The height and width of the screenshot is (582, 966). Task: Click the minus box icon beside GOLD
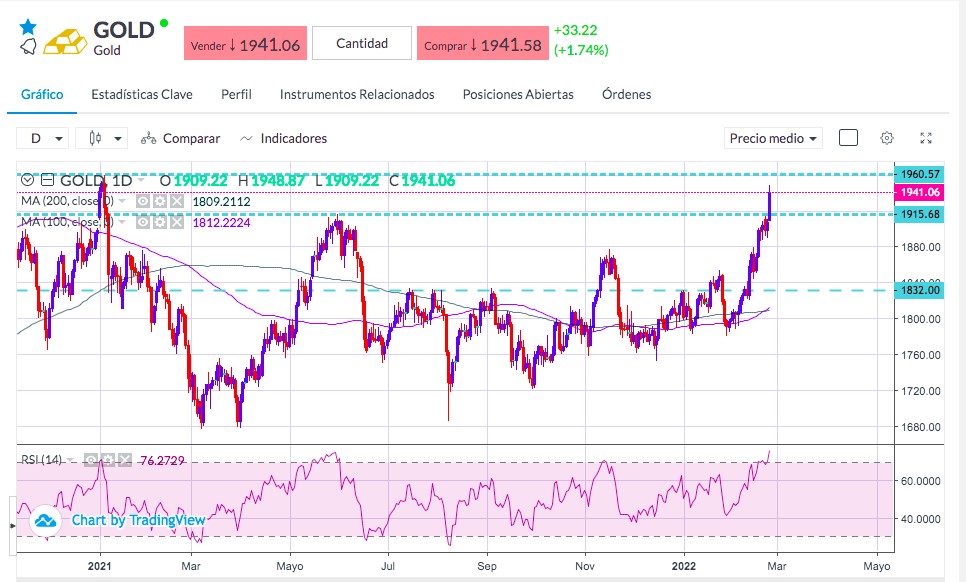[x=47, y=180]
